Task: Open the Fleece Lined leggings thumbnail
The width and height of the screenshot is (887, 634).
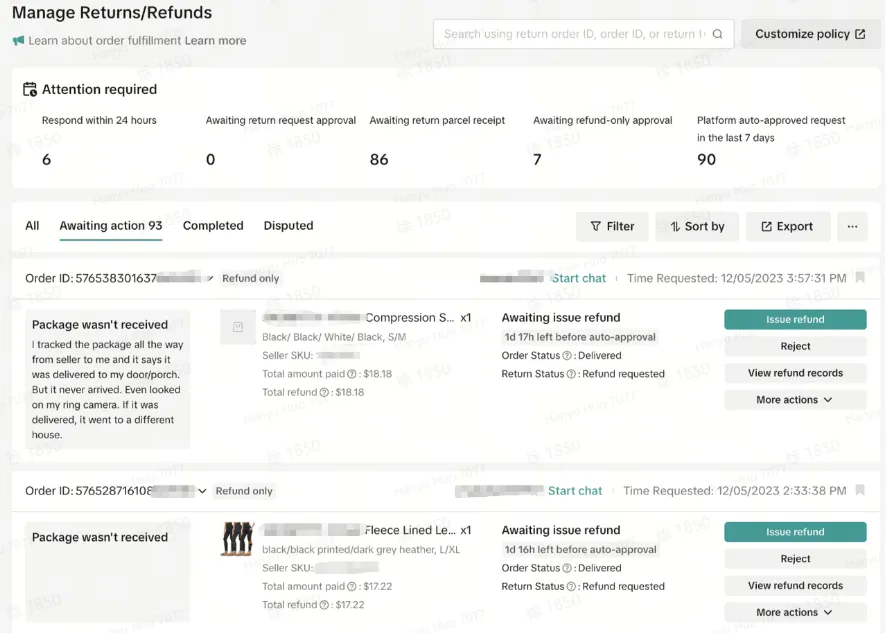Action: (x=238, y=539)
